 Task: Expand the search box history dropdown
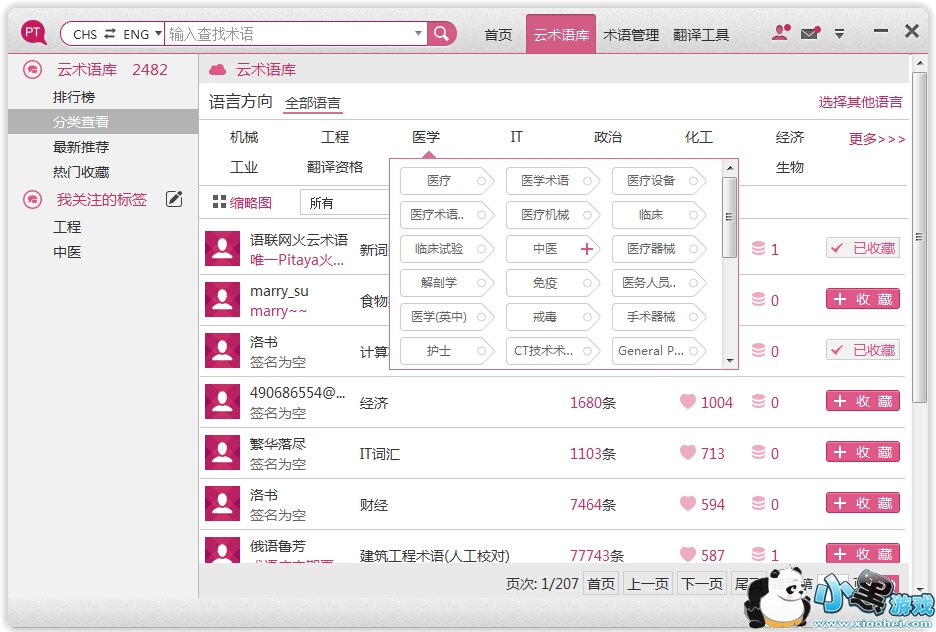[x=418, y=34]
